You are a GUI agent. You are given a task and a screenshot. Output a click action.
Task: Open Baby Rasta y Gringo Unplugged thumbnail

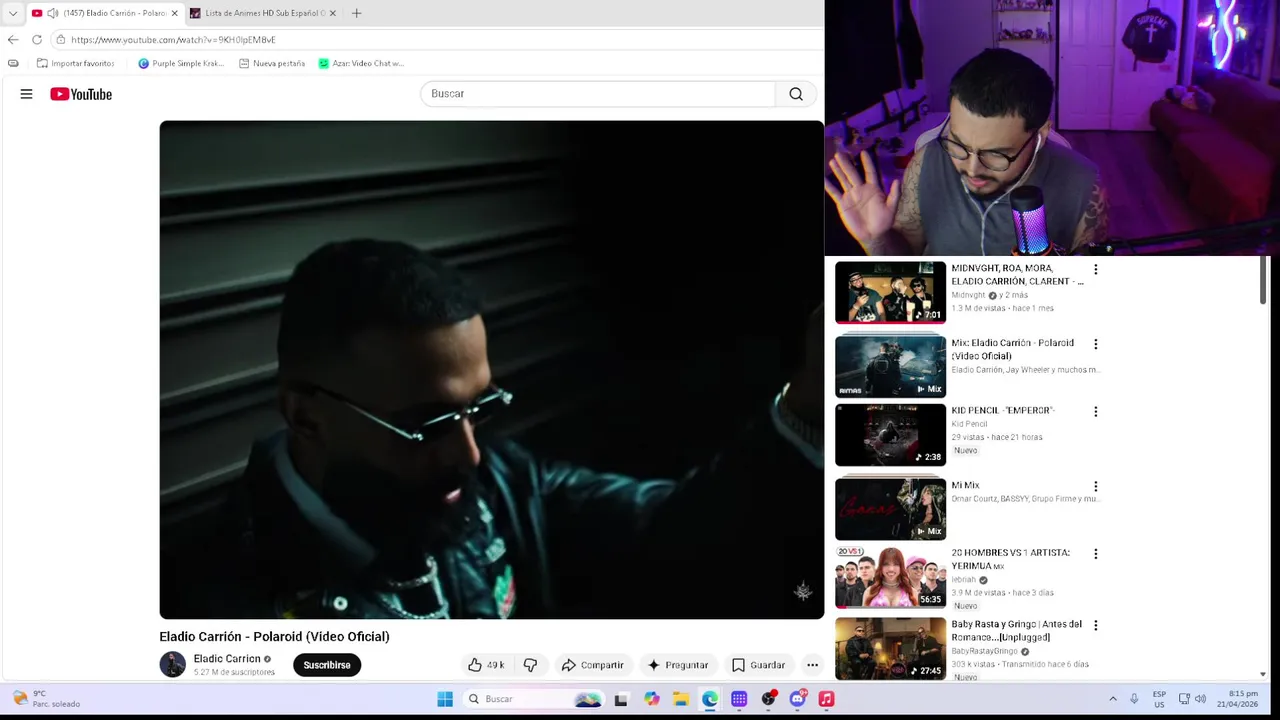point(890,648)
